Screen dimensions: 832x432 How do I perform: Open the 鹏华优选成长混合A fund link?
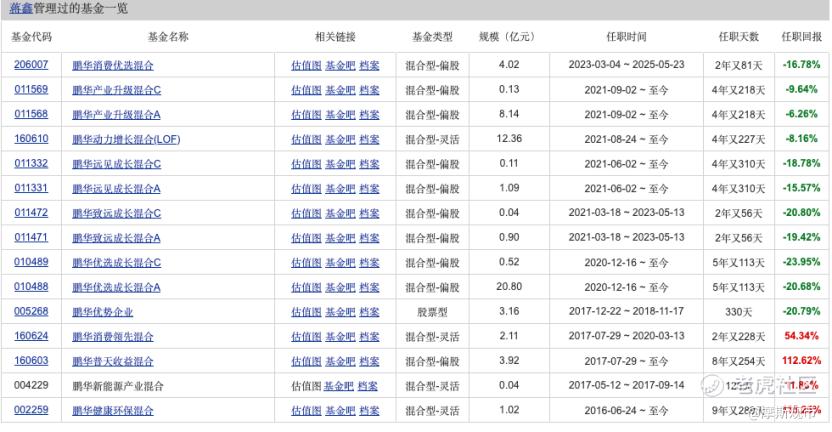[116, 287]
